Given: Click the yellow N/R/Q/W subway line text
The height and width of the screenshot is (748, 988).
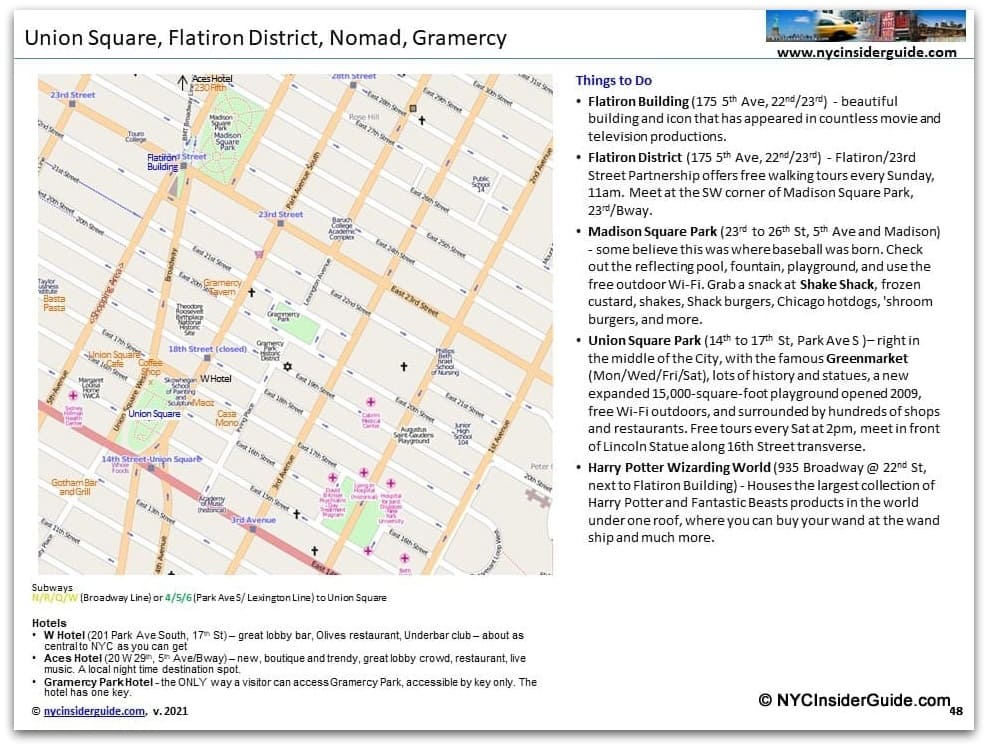Looking at the screenshot, I should coord(55,597).
